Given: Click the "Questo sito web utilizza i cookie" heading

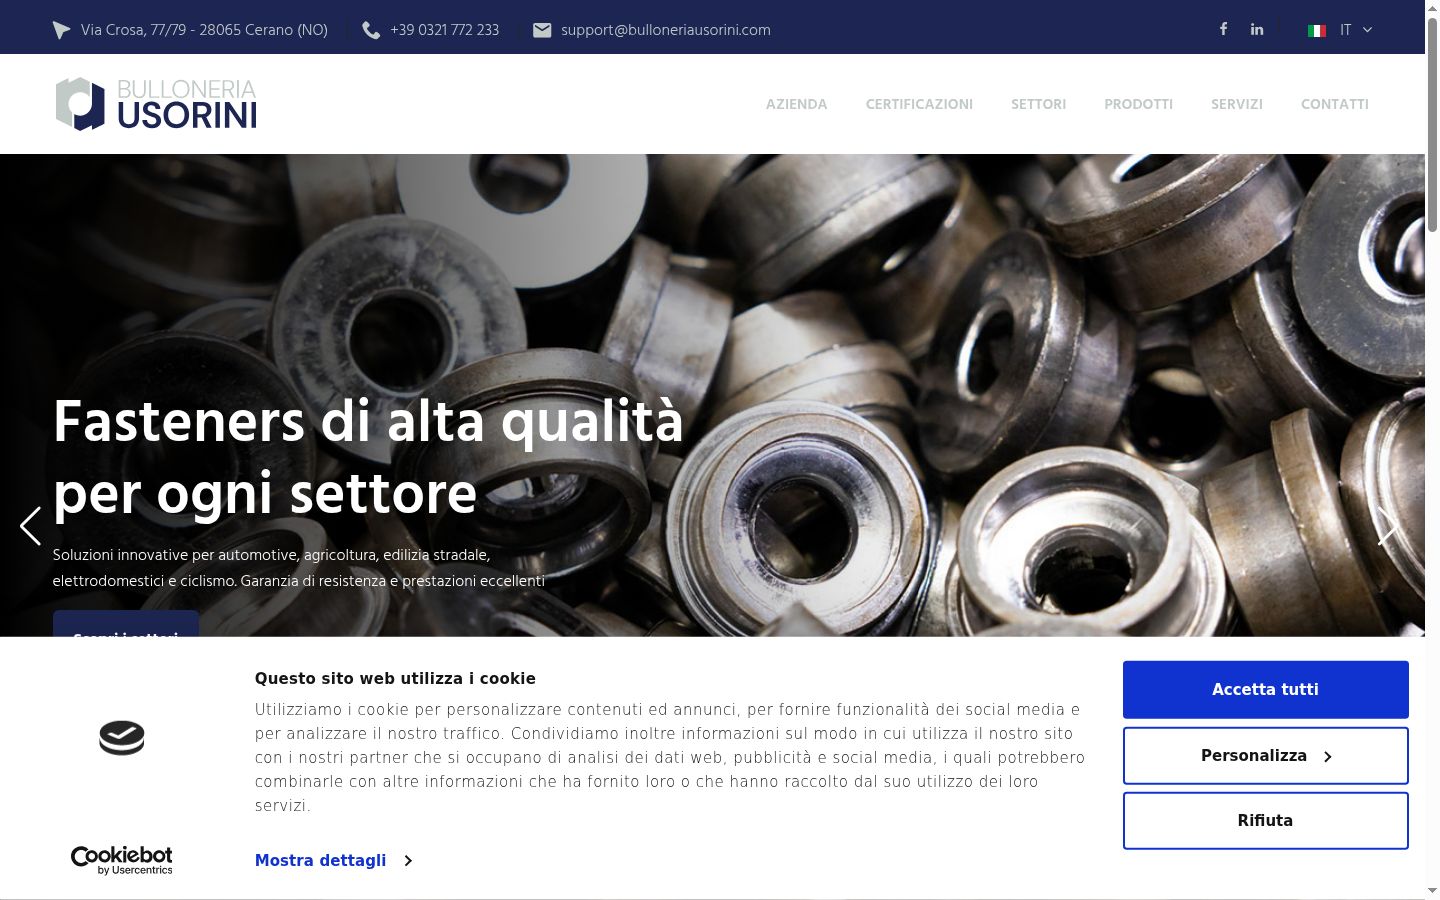Looking at the screenshot, I should (x=395, y=678).
